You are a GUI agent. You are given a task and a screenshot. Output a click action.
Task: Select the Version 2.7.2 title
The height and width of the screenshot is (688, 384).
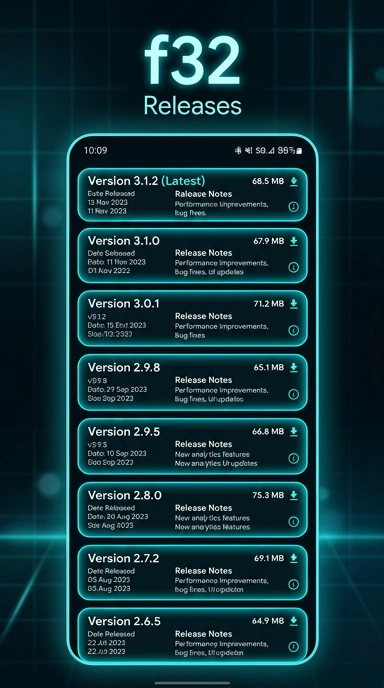123,558
